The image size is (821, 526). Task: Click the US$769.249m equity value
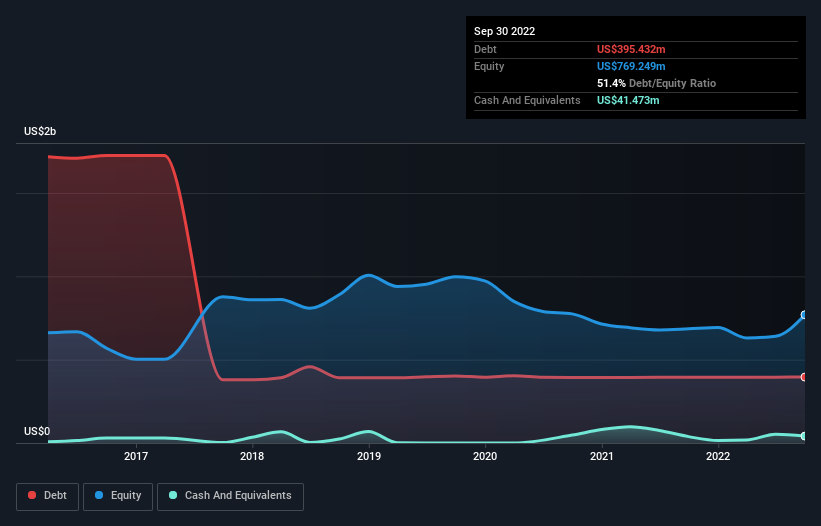[631, 66]
